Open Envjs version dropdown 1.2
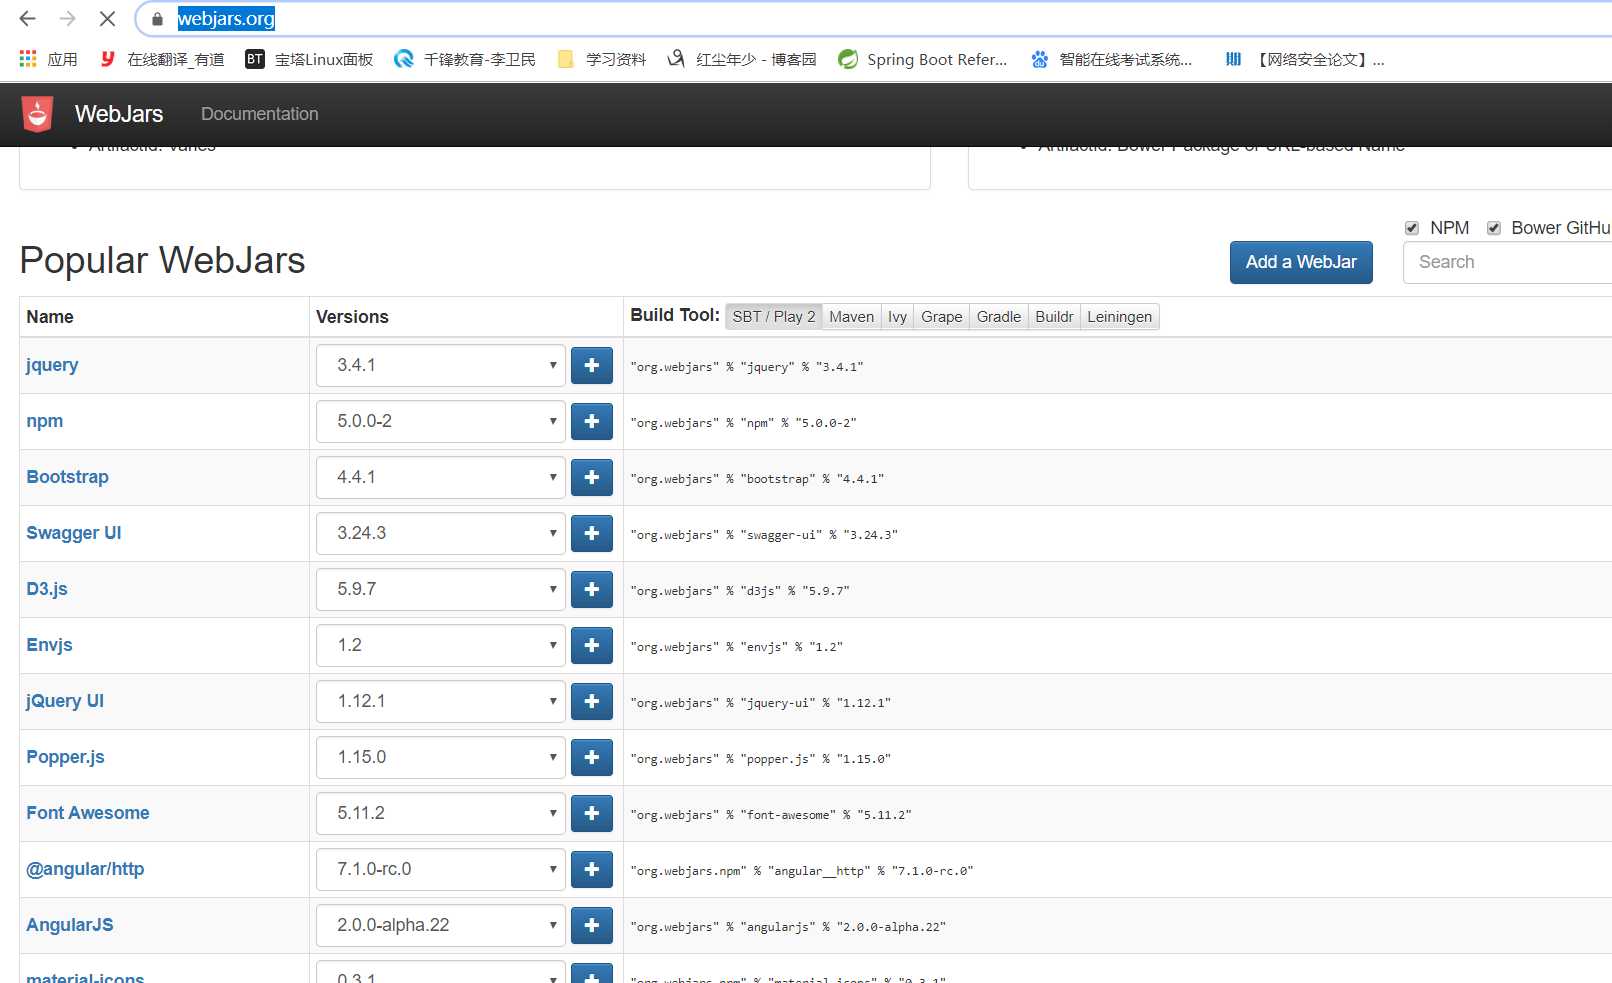The height and width of the screenshot is (983, 1612). tap(441, 645)
